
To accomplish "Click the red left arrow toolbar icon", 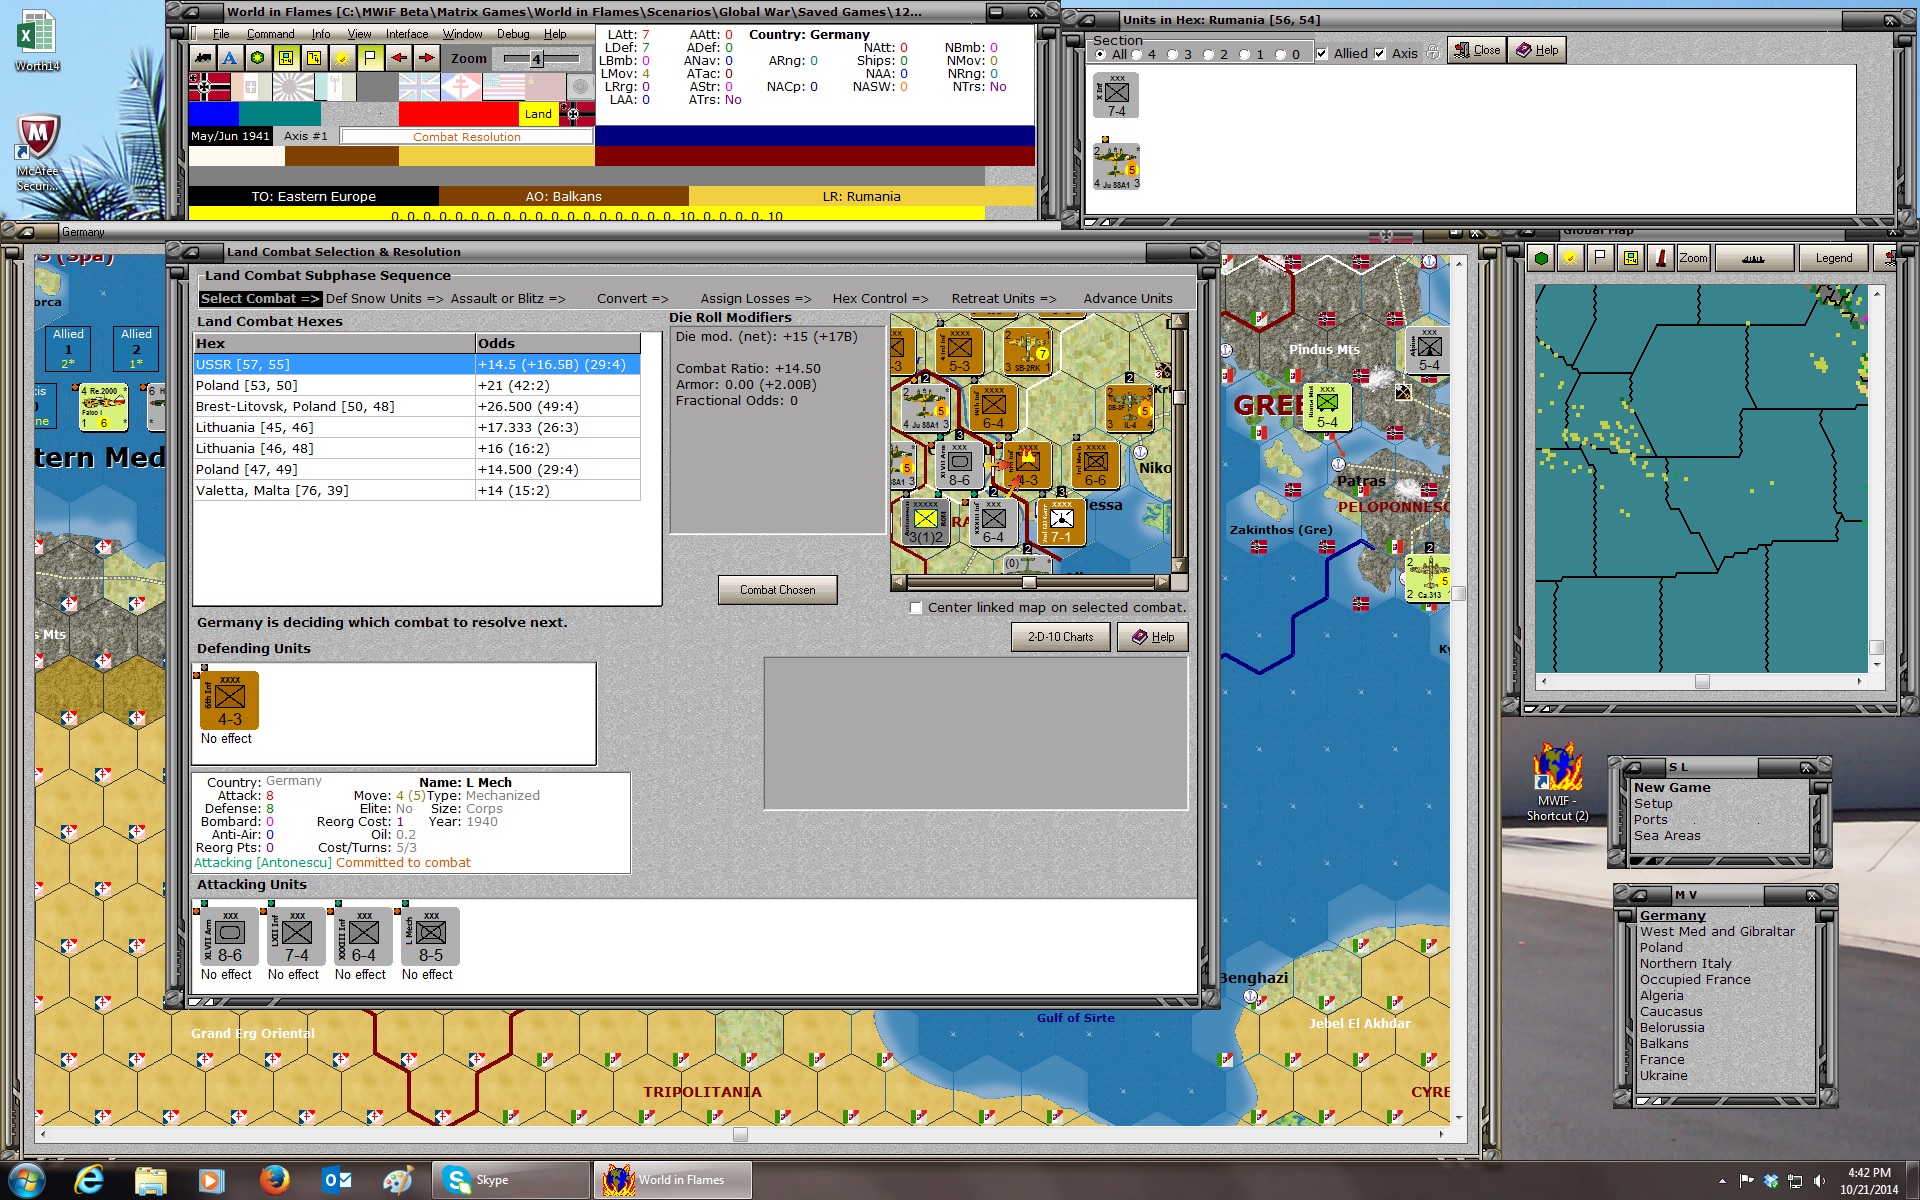I will point(398,58).
